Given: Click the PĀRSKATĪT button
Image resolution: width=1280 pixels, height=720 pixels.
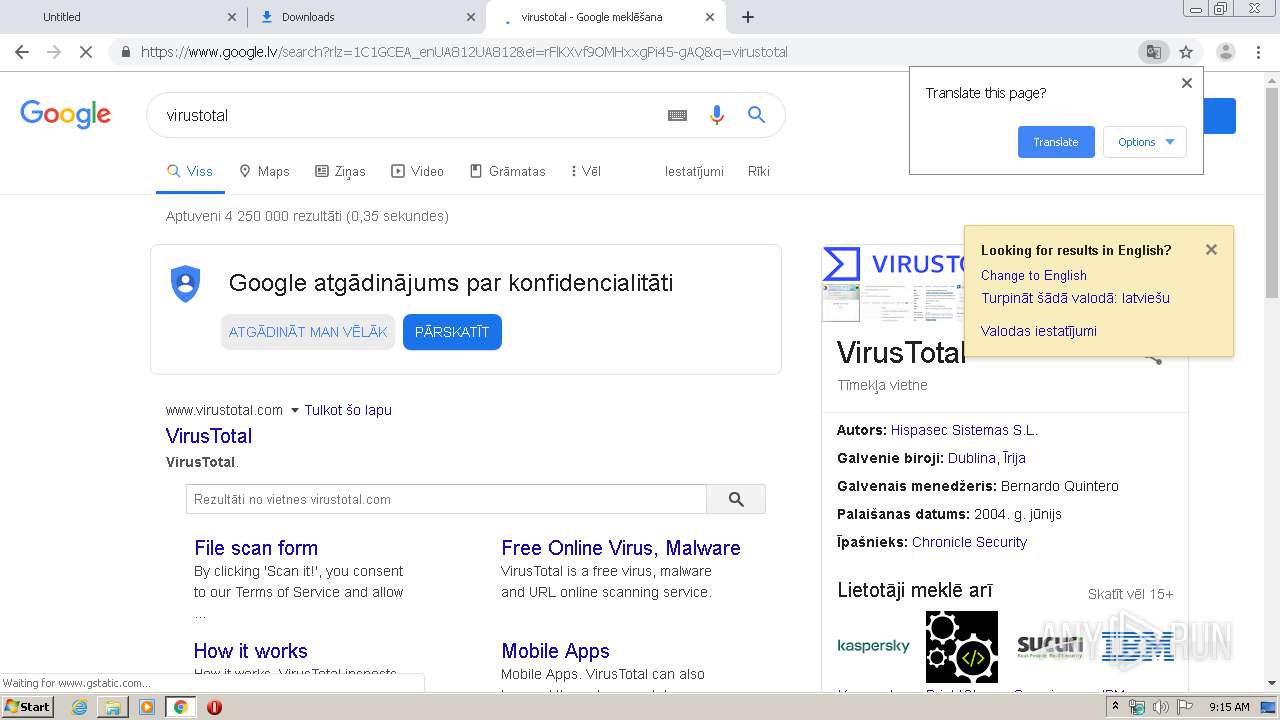Looking at the screenshot, I should pyautogui.click(x=452, y=332).
